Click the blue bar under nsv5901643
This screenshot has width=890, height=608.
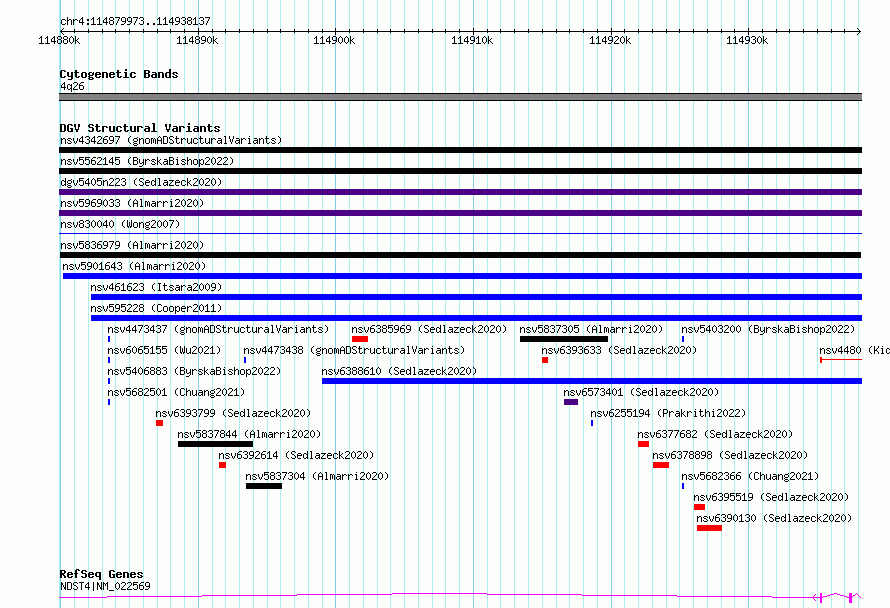[462, 276]
